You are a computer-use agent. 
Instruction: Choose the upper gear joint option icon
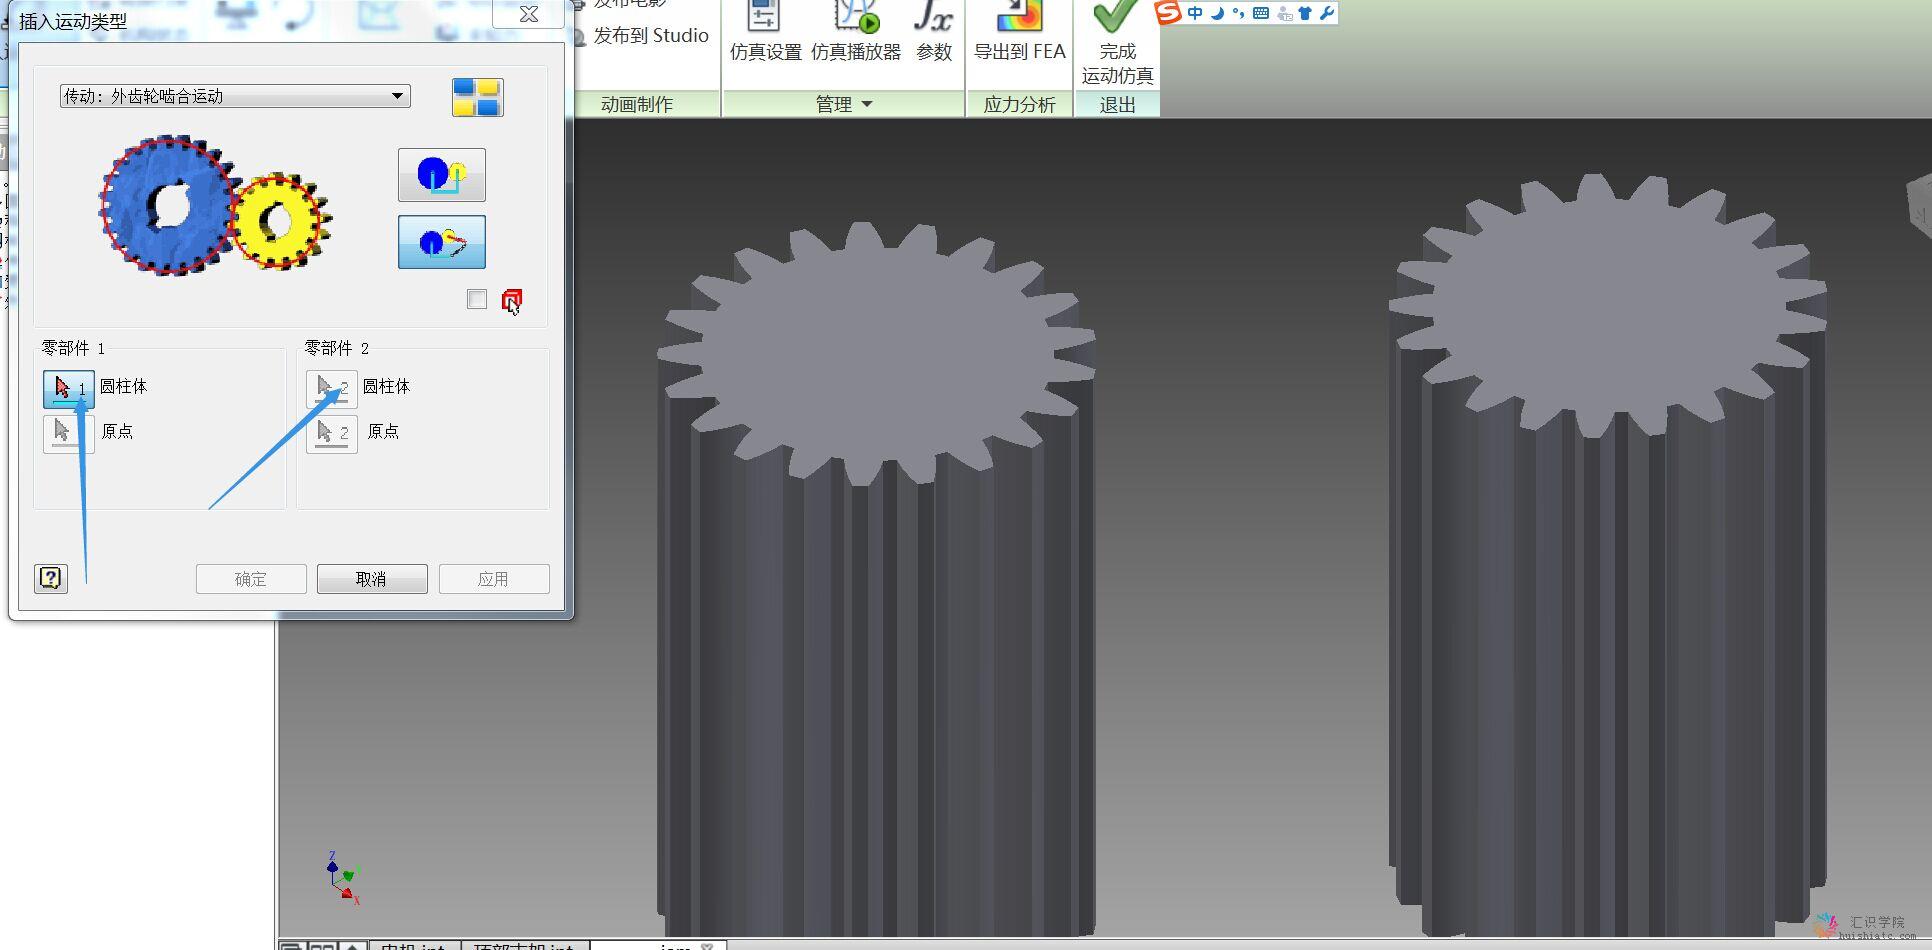[x=442, y=175]
